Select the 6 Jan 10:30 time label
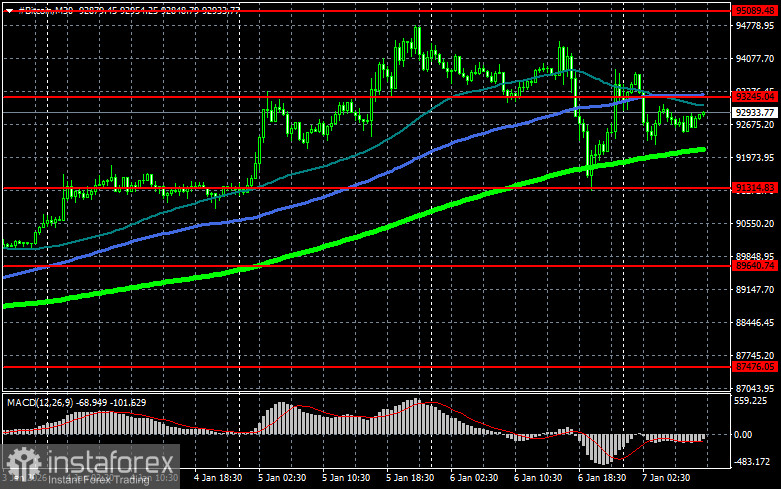The height and width of the screenshot is (489, 781). pyautogui.click(x=538, y=478)
